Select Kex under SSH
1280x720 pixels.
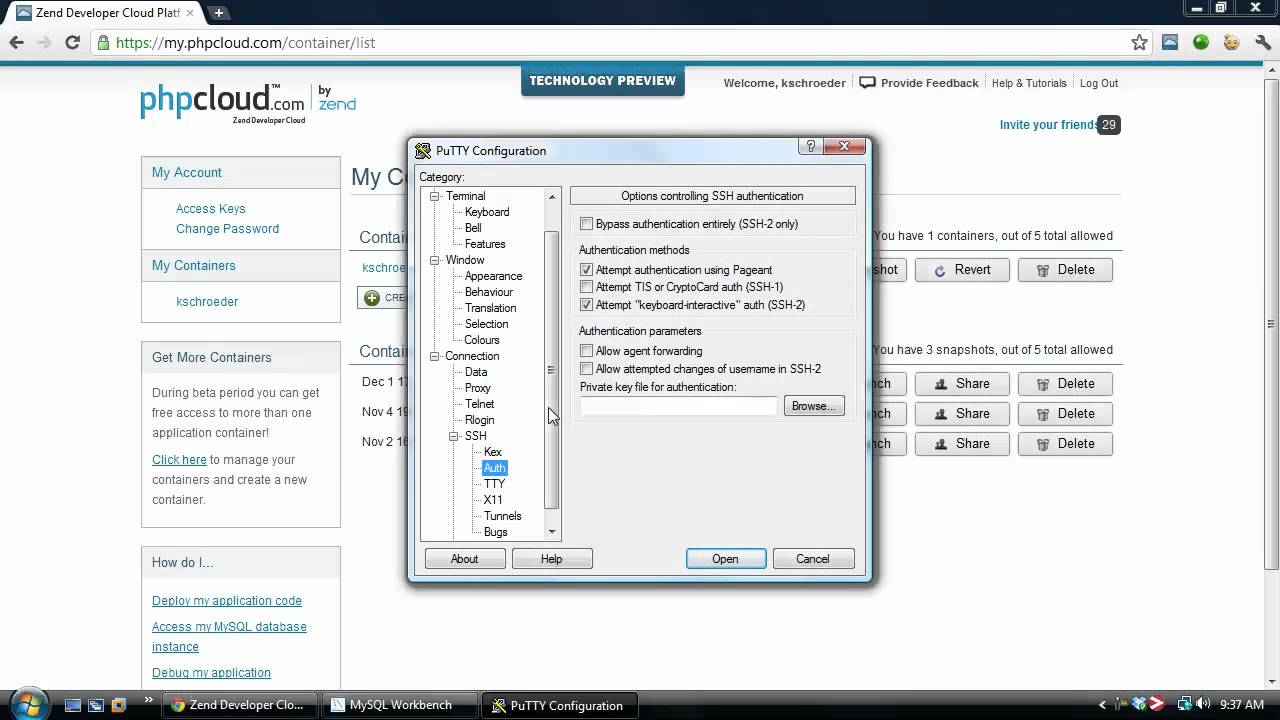(x=493, y=452)
